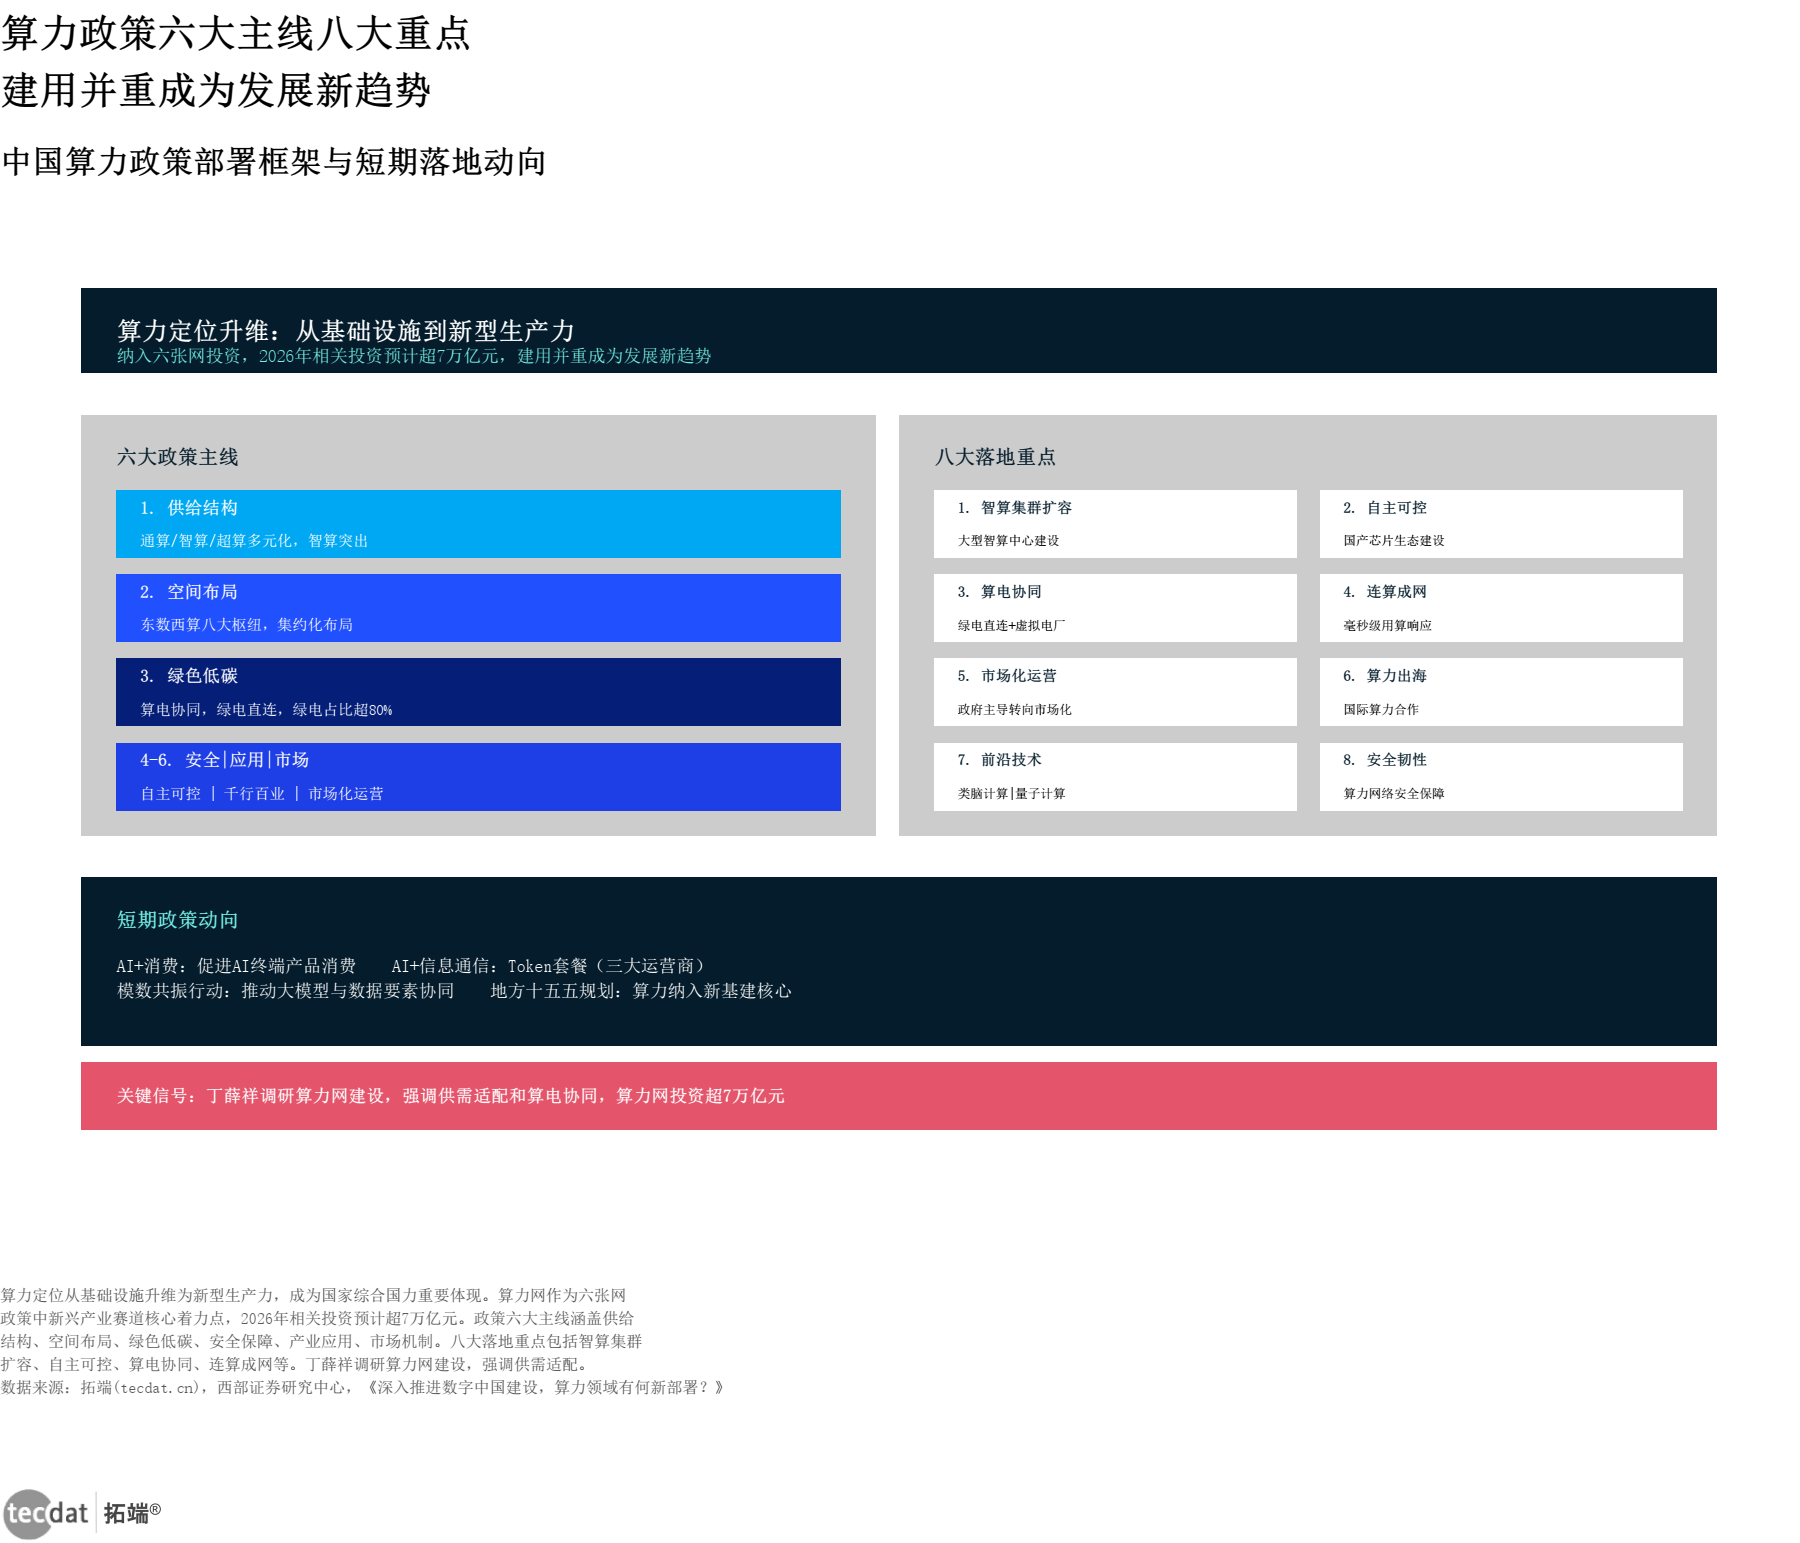Screen dimensions: 1800x1543
Task: Click the 2. 自主可控 card title
Action: 1385,508
